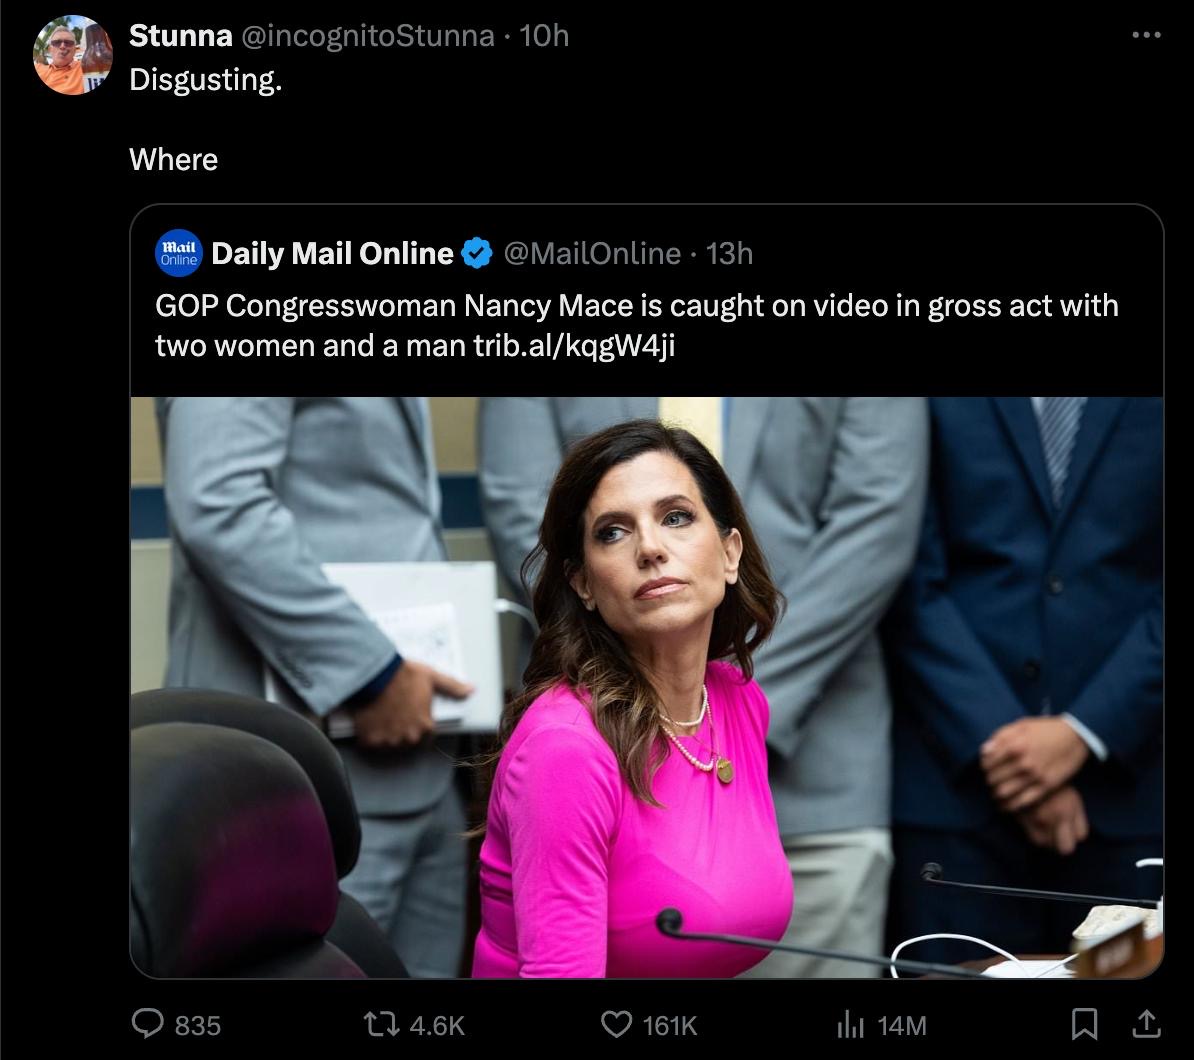The height and width of the screenshot is (1060, 1194).
Task: Open the @incognitoStunna handle link
Action: coord(367,36)
